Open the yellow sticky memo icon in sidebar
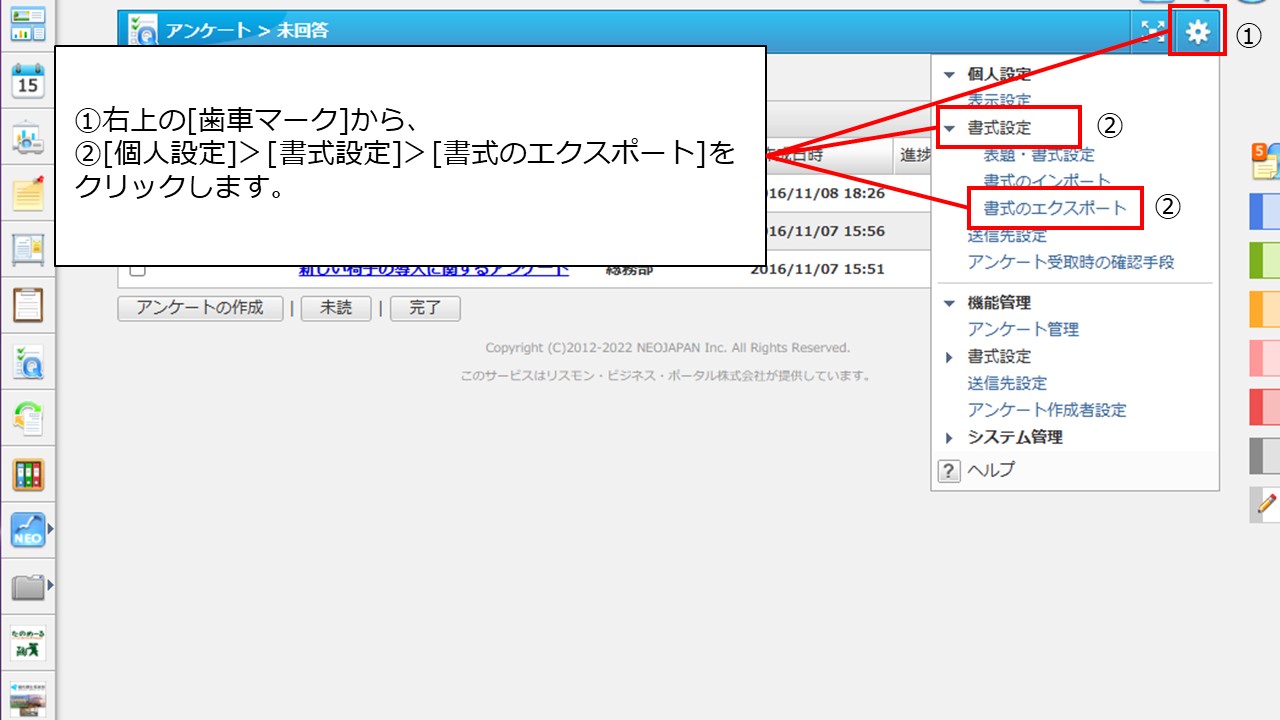 tap(28, 194)
